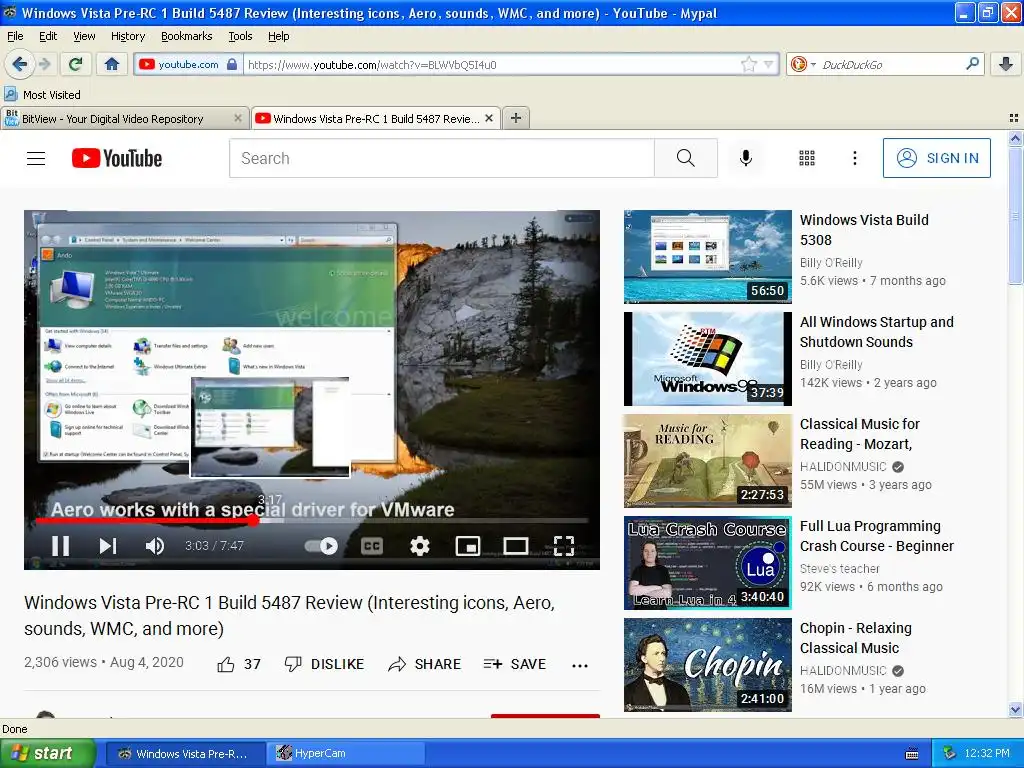Click the YouTube search magnifier button
The height and width of the screenshot is (768, 1024).
[x=686, y=158]
